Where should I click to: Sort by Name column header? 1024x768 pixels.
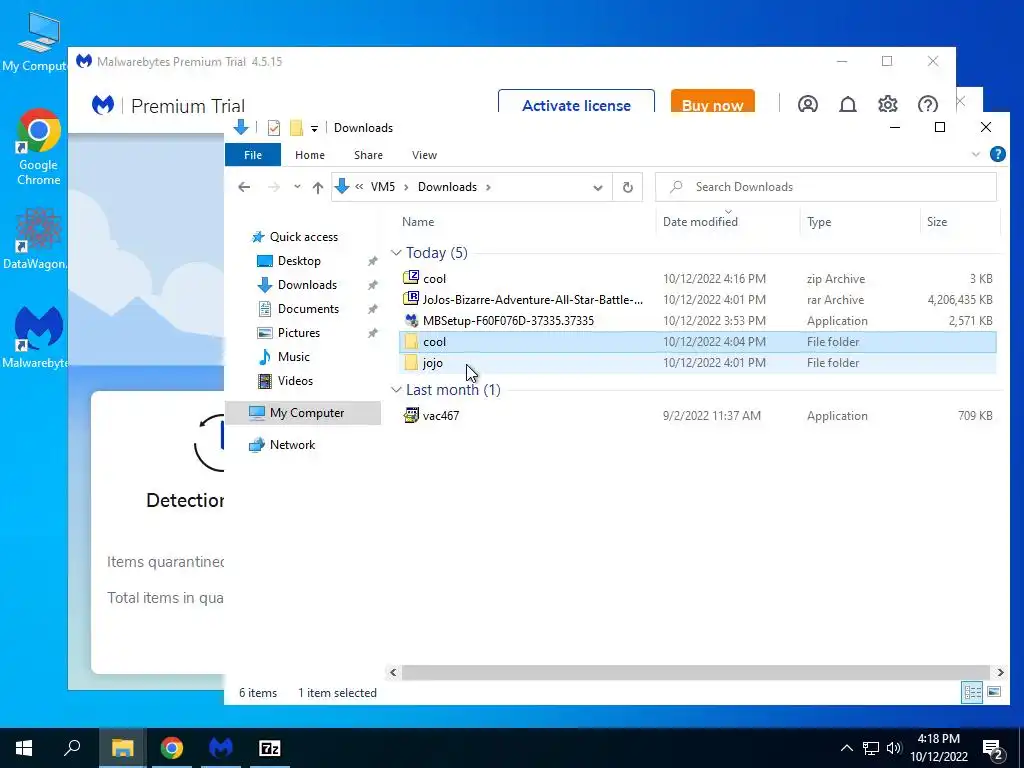pos(418,221)
